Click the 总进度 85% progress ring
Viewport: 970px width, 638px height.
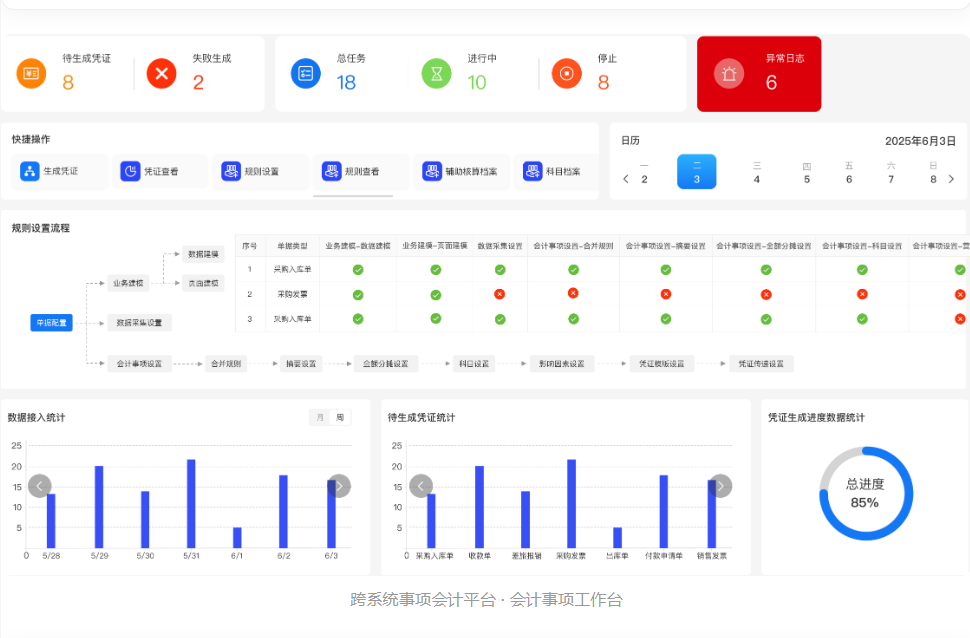865,493
